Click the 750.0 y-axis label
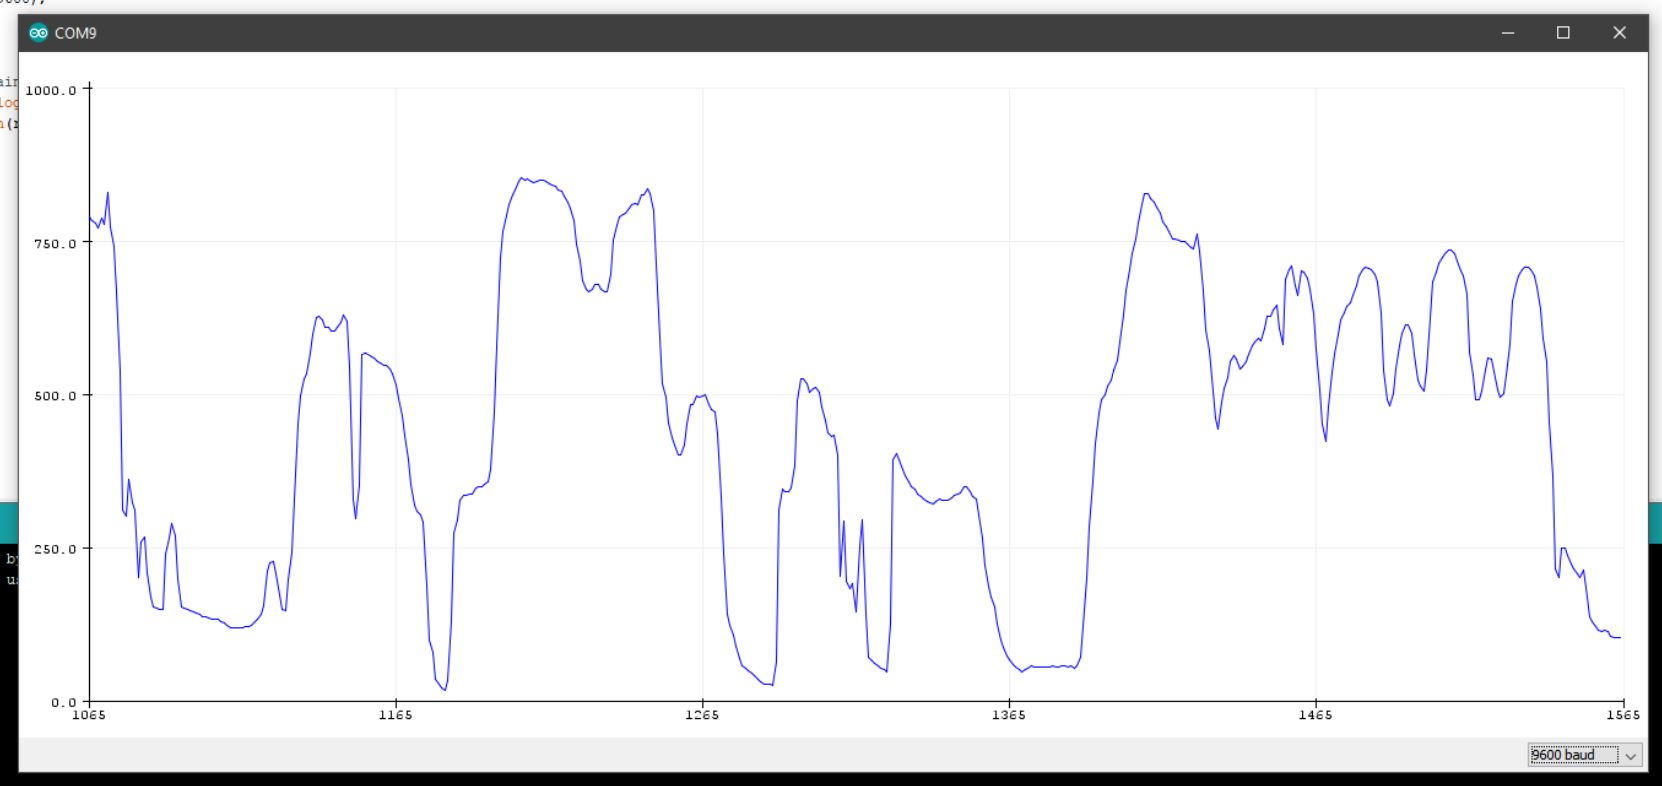1662x786 pixels. [x=55, y=243]
